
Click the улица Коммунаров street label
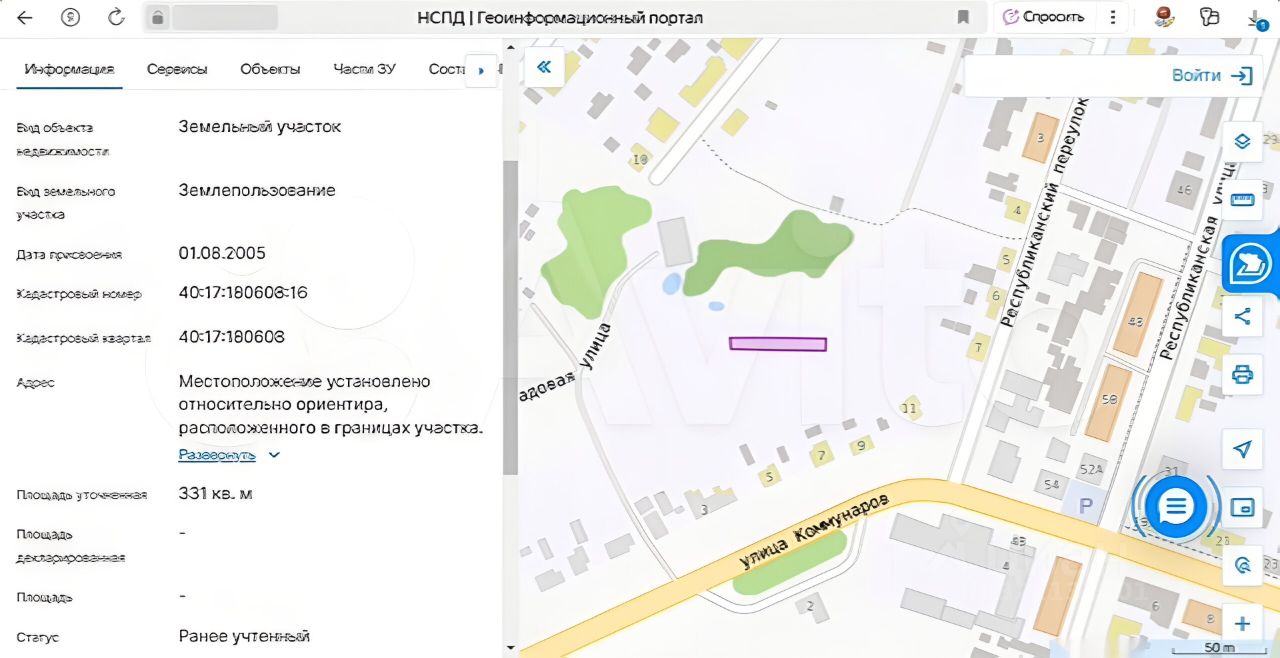point(814,531)
